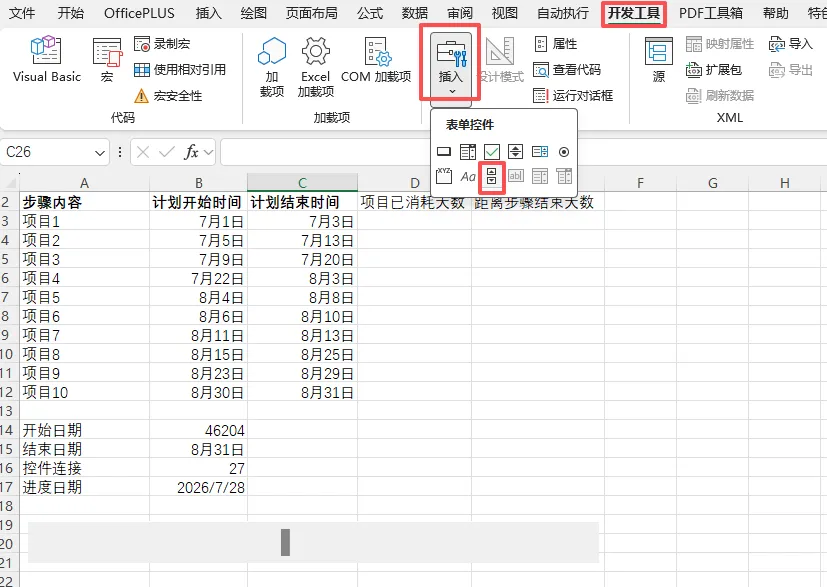827x587 pixels.
Task: Select the 开发工具 tab
Action: point(634,13)
